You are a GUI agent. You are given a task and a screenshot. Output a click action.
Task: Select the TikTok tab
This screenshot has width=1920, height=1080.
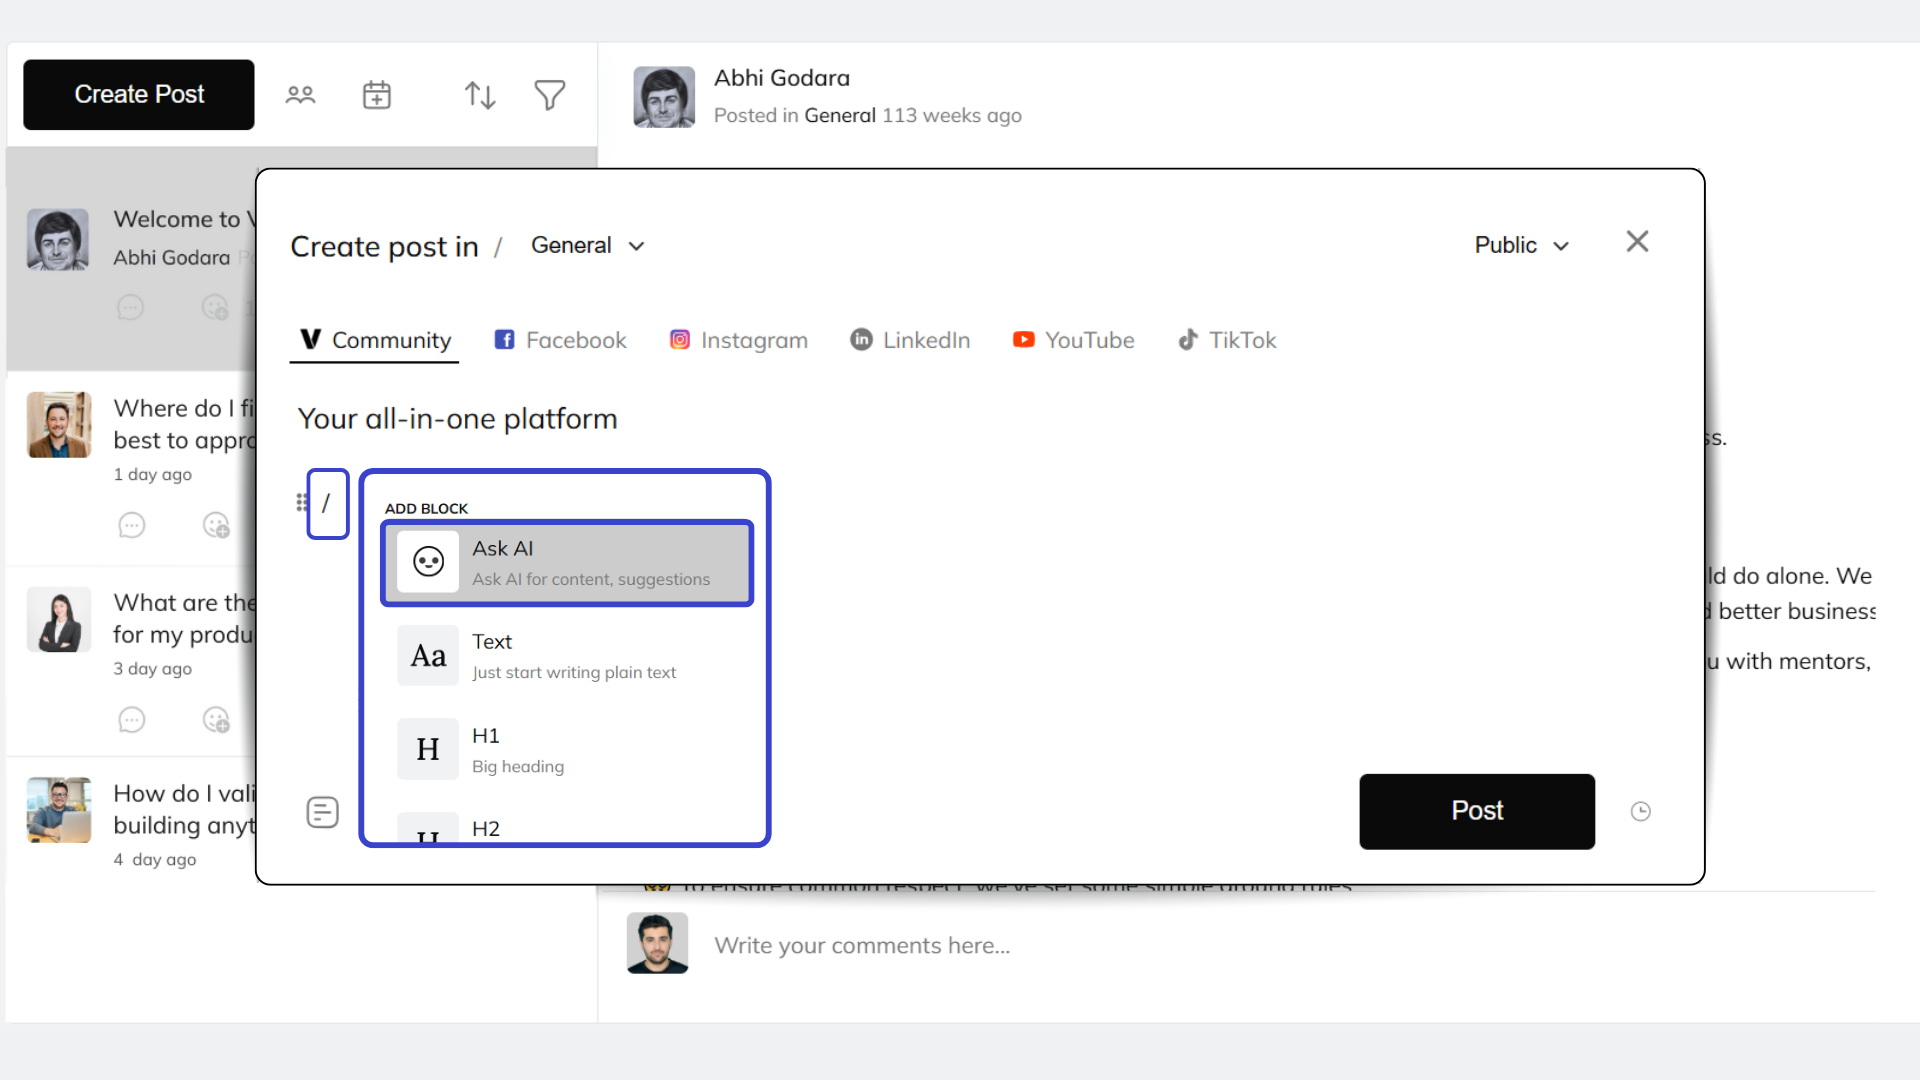(x=1227, y=340)
